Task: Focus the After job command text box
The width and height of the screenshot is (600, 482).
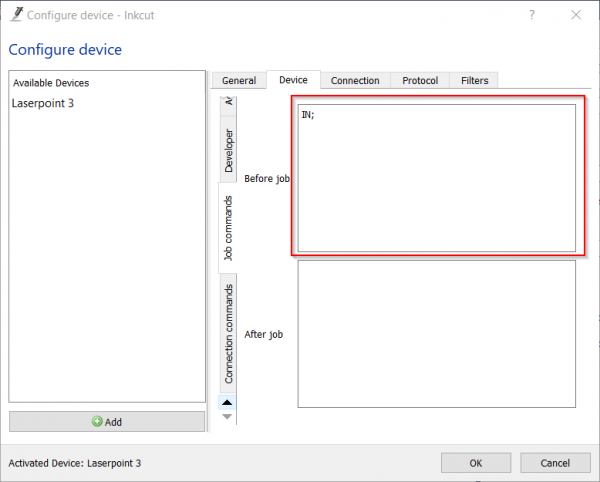Action: pos(437,334)
